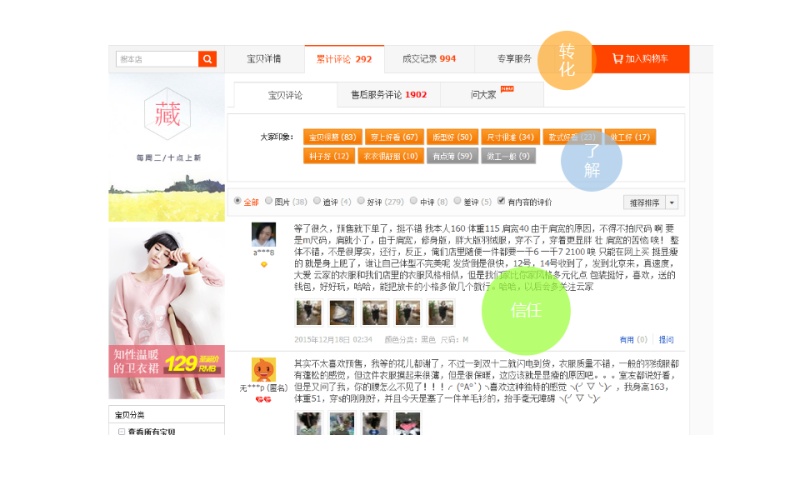Image resolution: width=800 pixels, height=500 pixels.
Task: Filter by the 料子好 (12) tag
Action: [x=329, y=156]
